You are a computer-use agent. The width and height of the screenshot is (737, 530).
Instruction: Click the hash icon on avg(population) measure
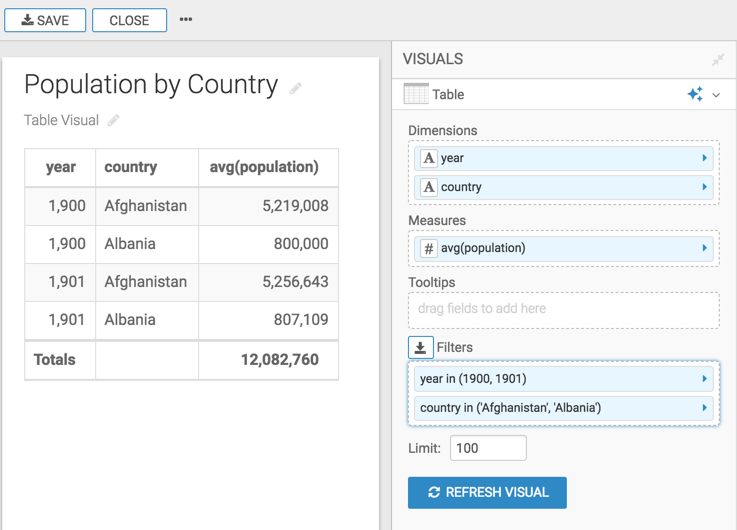coord(428,248)
